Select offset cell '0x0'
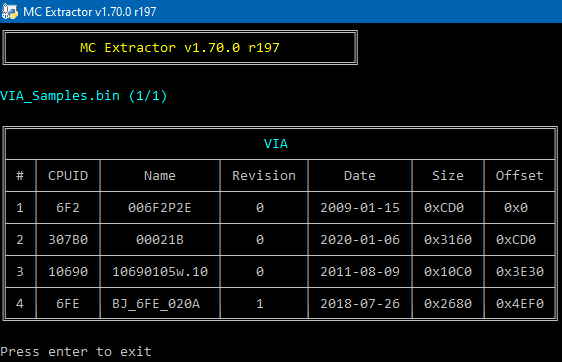The height and width of the screenshot is (362, 562). click(x=516, y=208)
